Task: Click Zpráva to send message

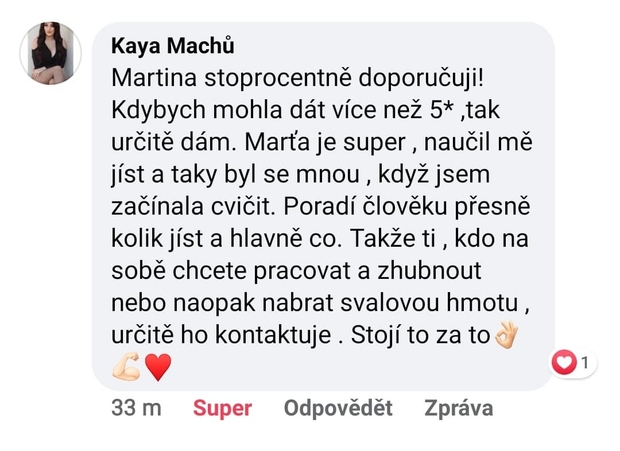Action: (458, 408)
